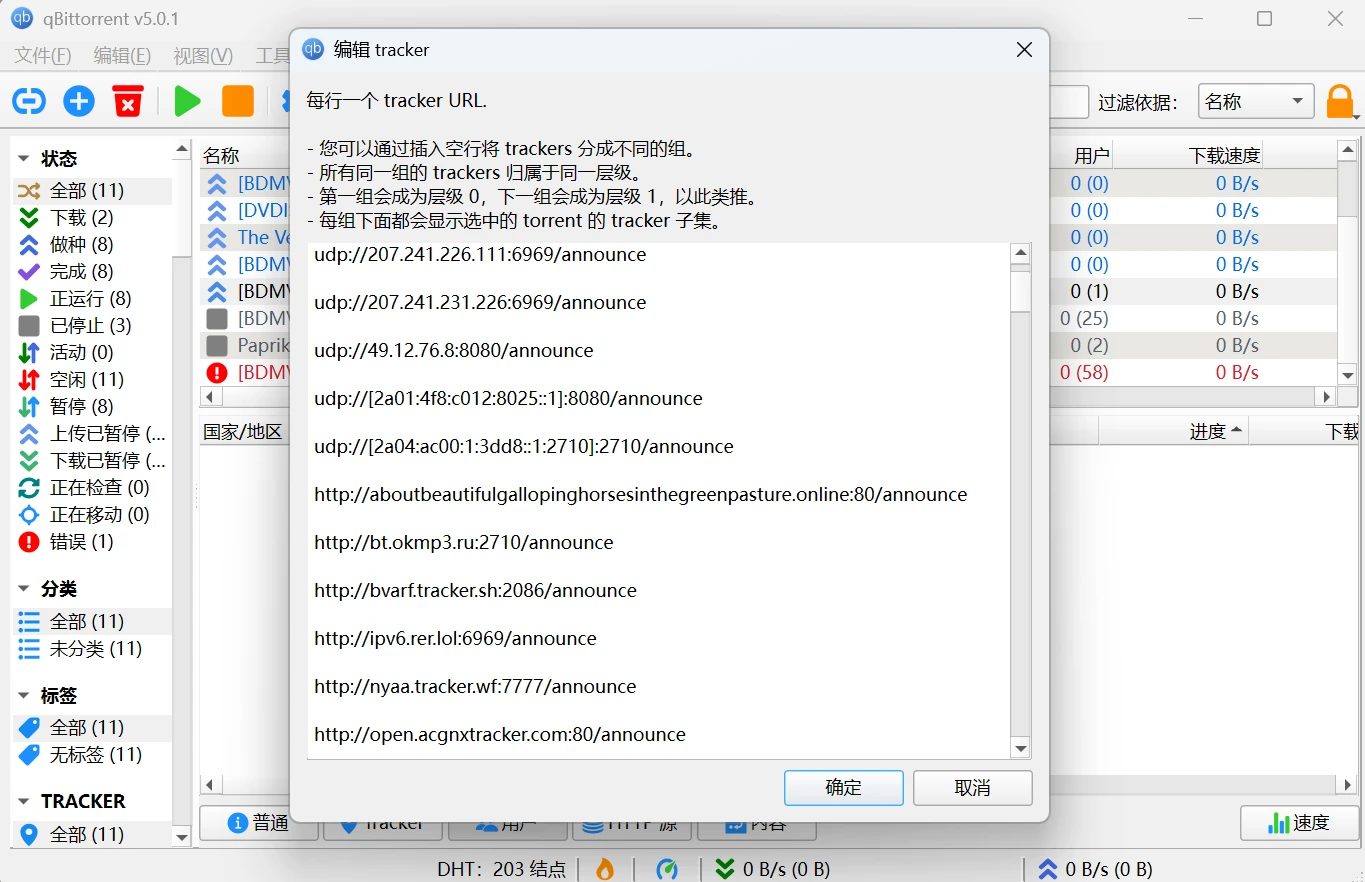Image resolution: width=1365 pixels, height=882 pixels.
Task: Click the DHT: 203 结点 status text
Action: (502, 869)
